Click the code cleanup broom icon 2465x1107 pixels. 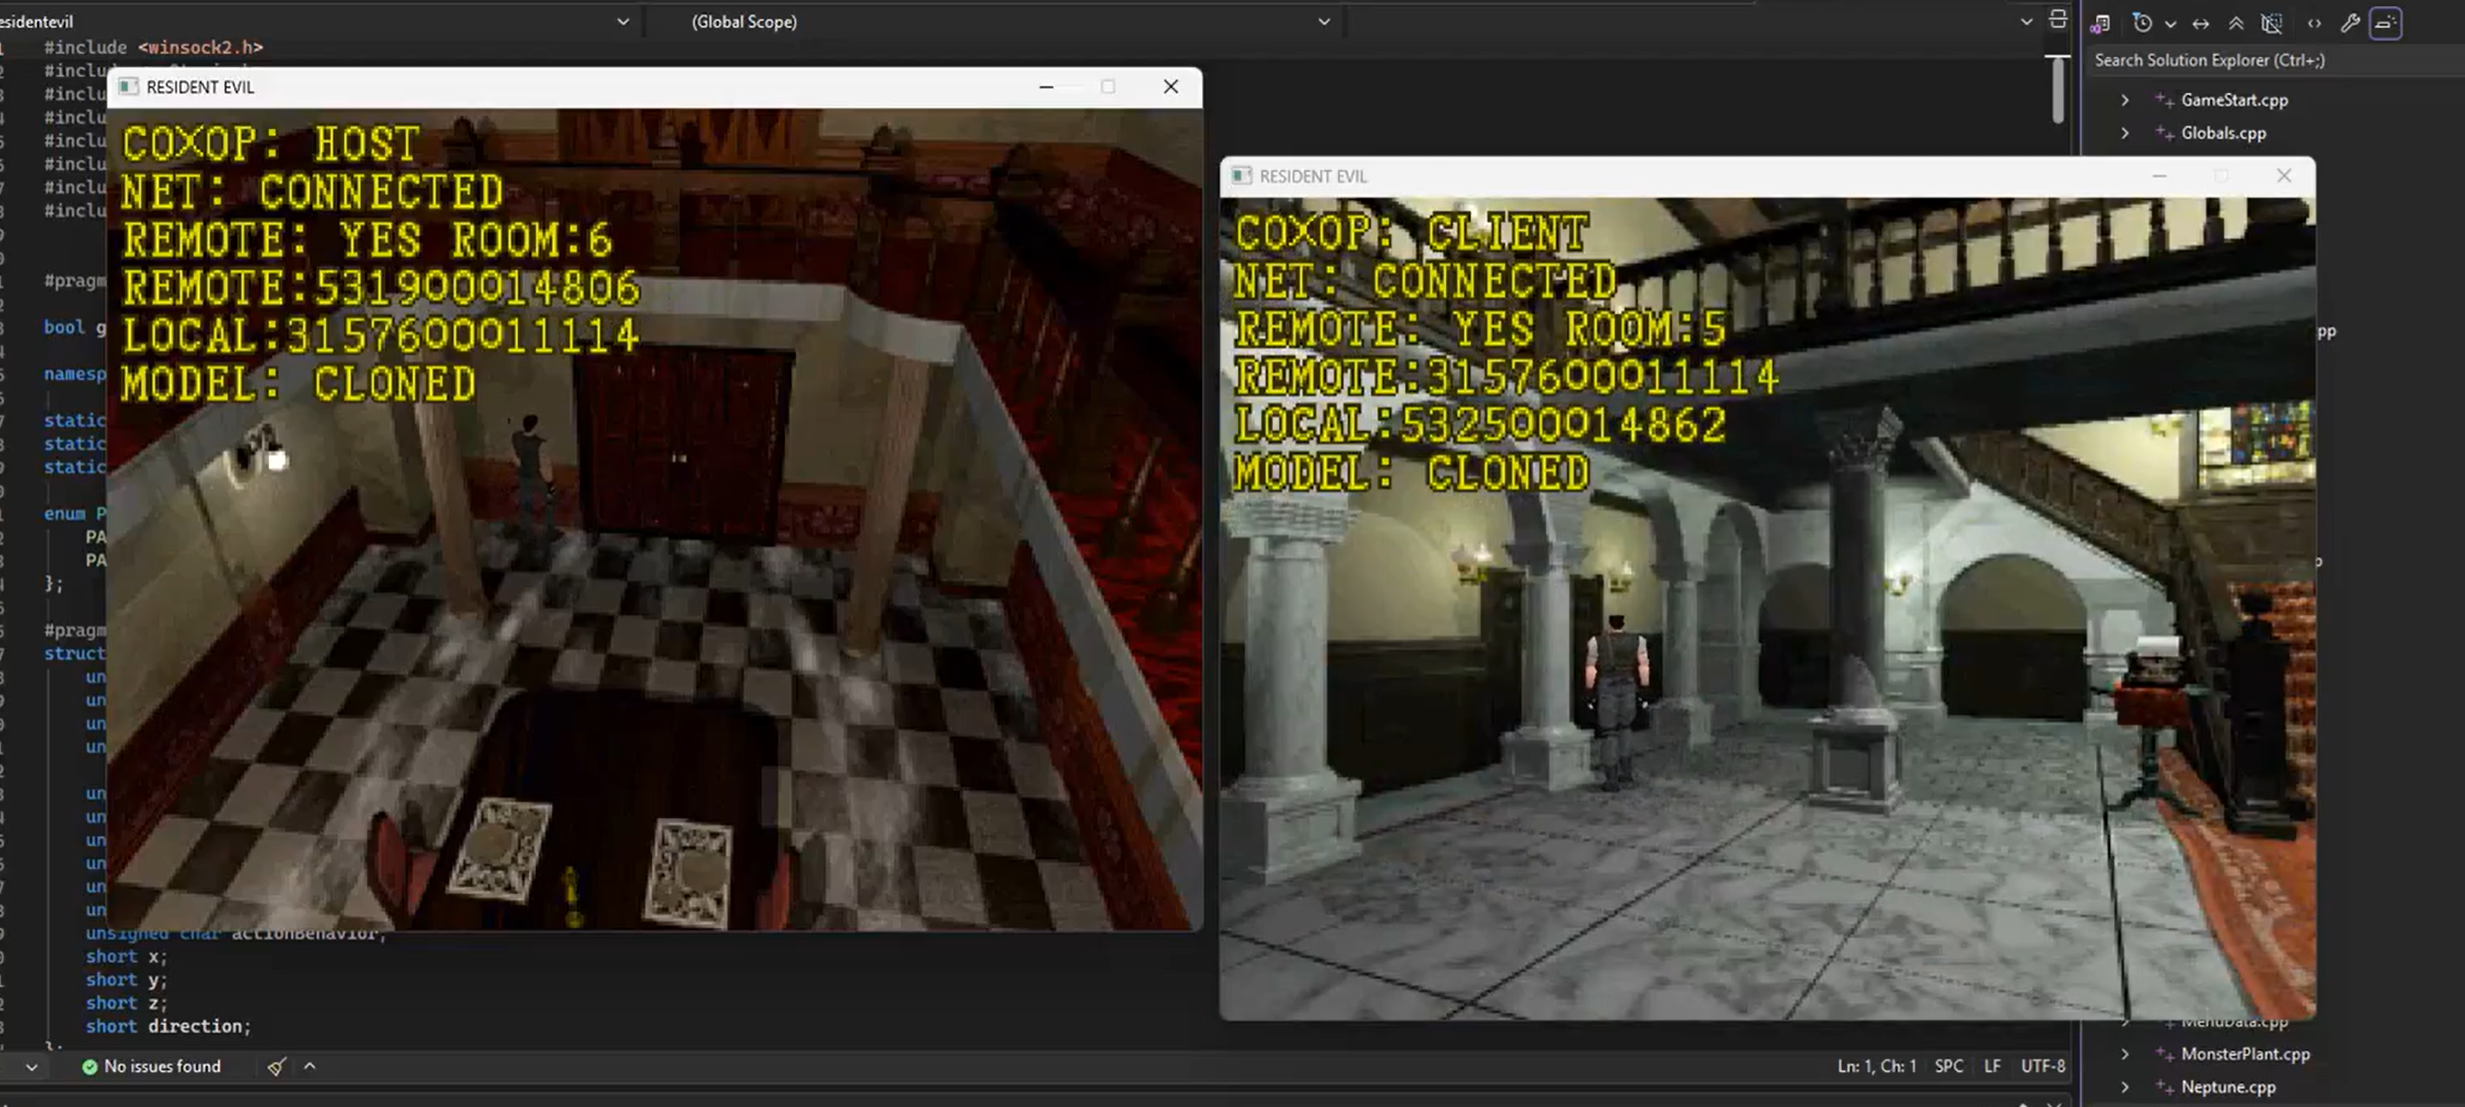(276, 1066)
